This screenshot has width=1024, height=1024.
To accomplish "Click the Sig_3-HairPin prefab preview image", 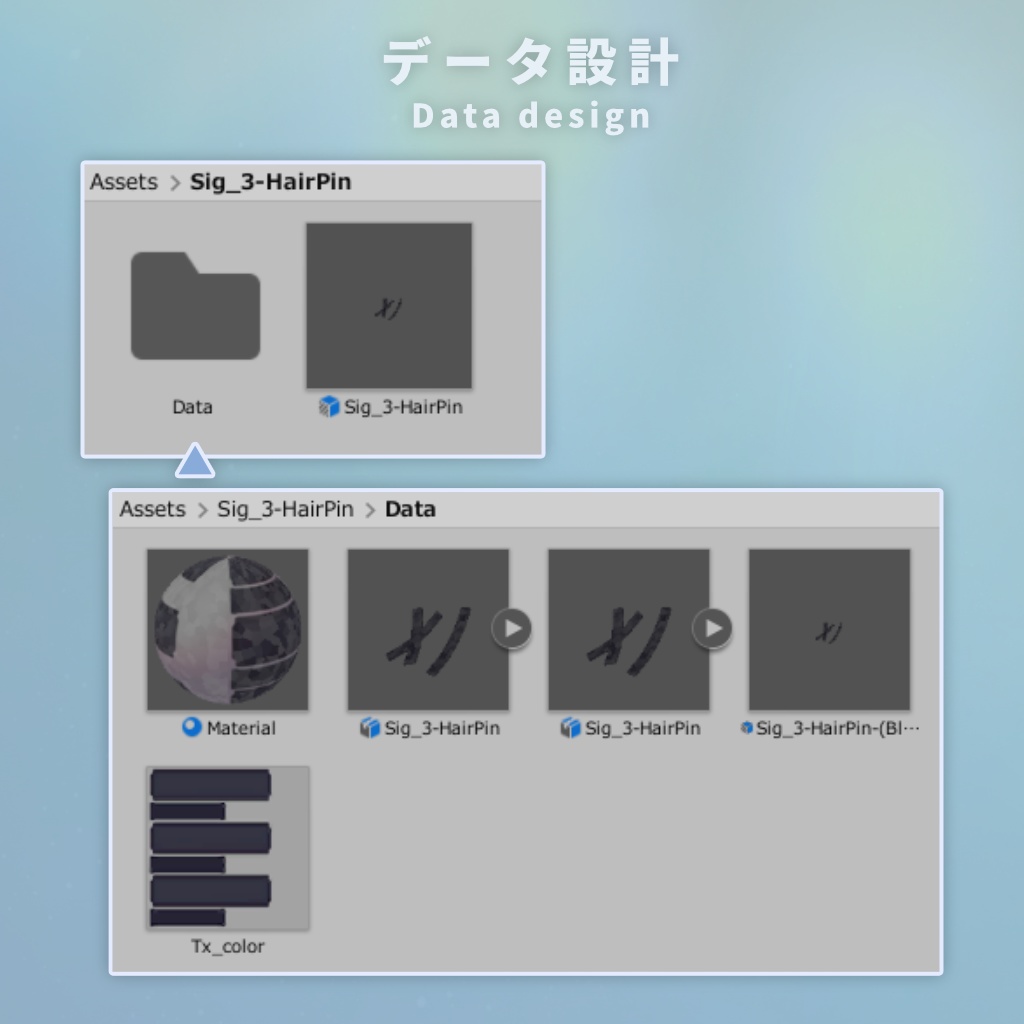I will (x=389, y=305).
